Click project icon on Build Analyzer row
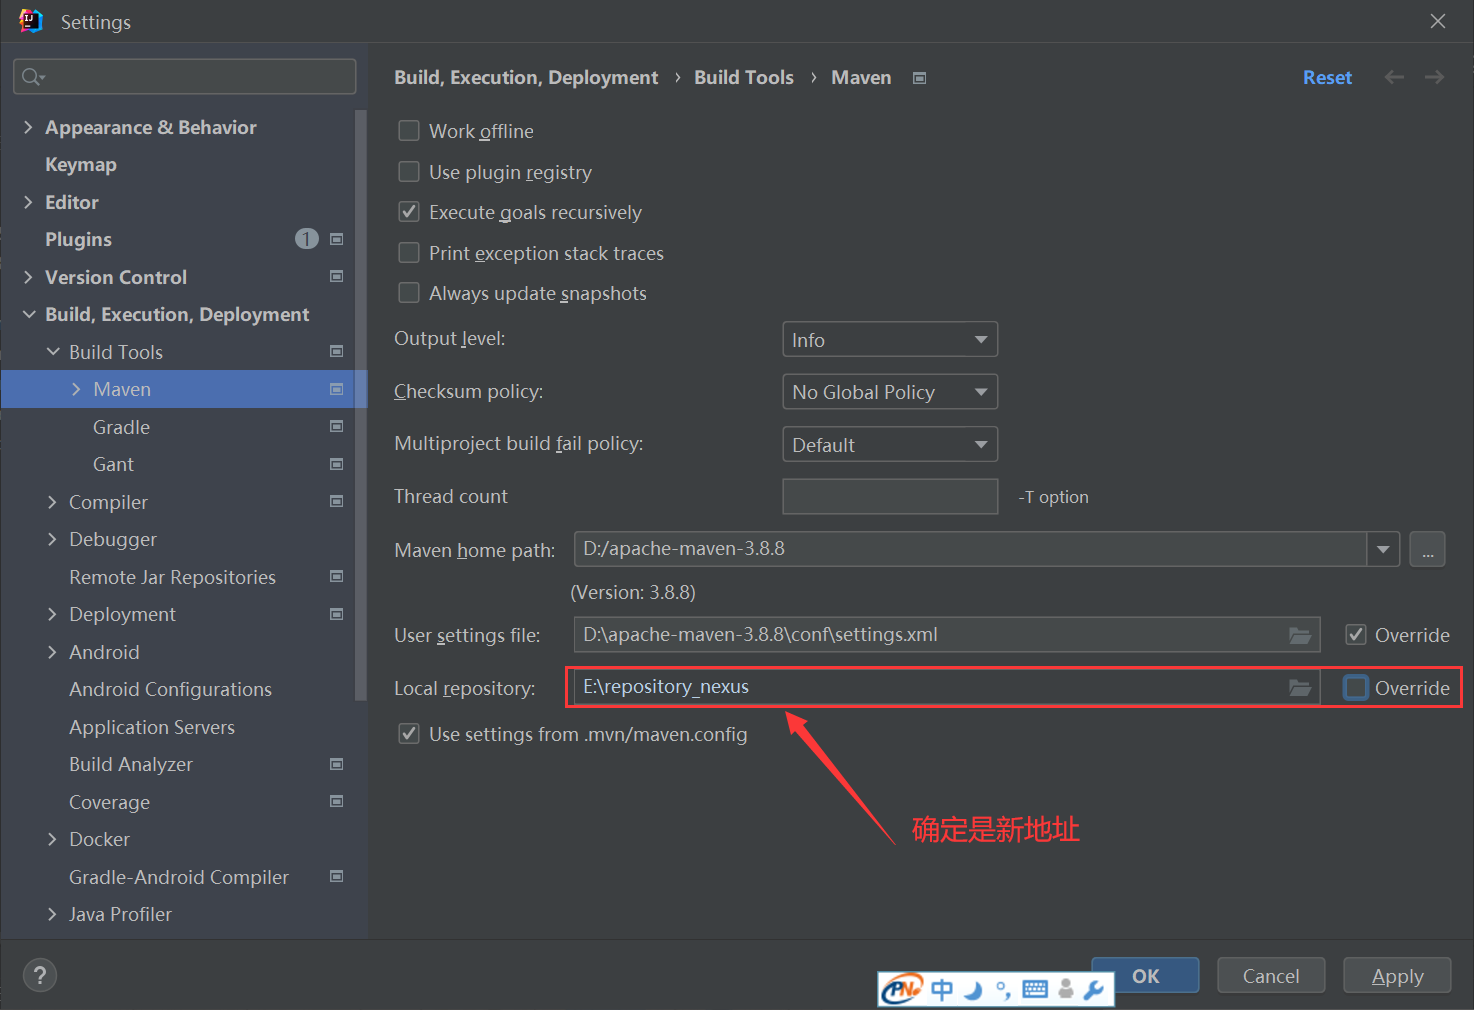Screen dimensions: 1474x1010 (x=337, y=764)
